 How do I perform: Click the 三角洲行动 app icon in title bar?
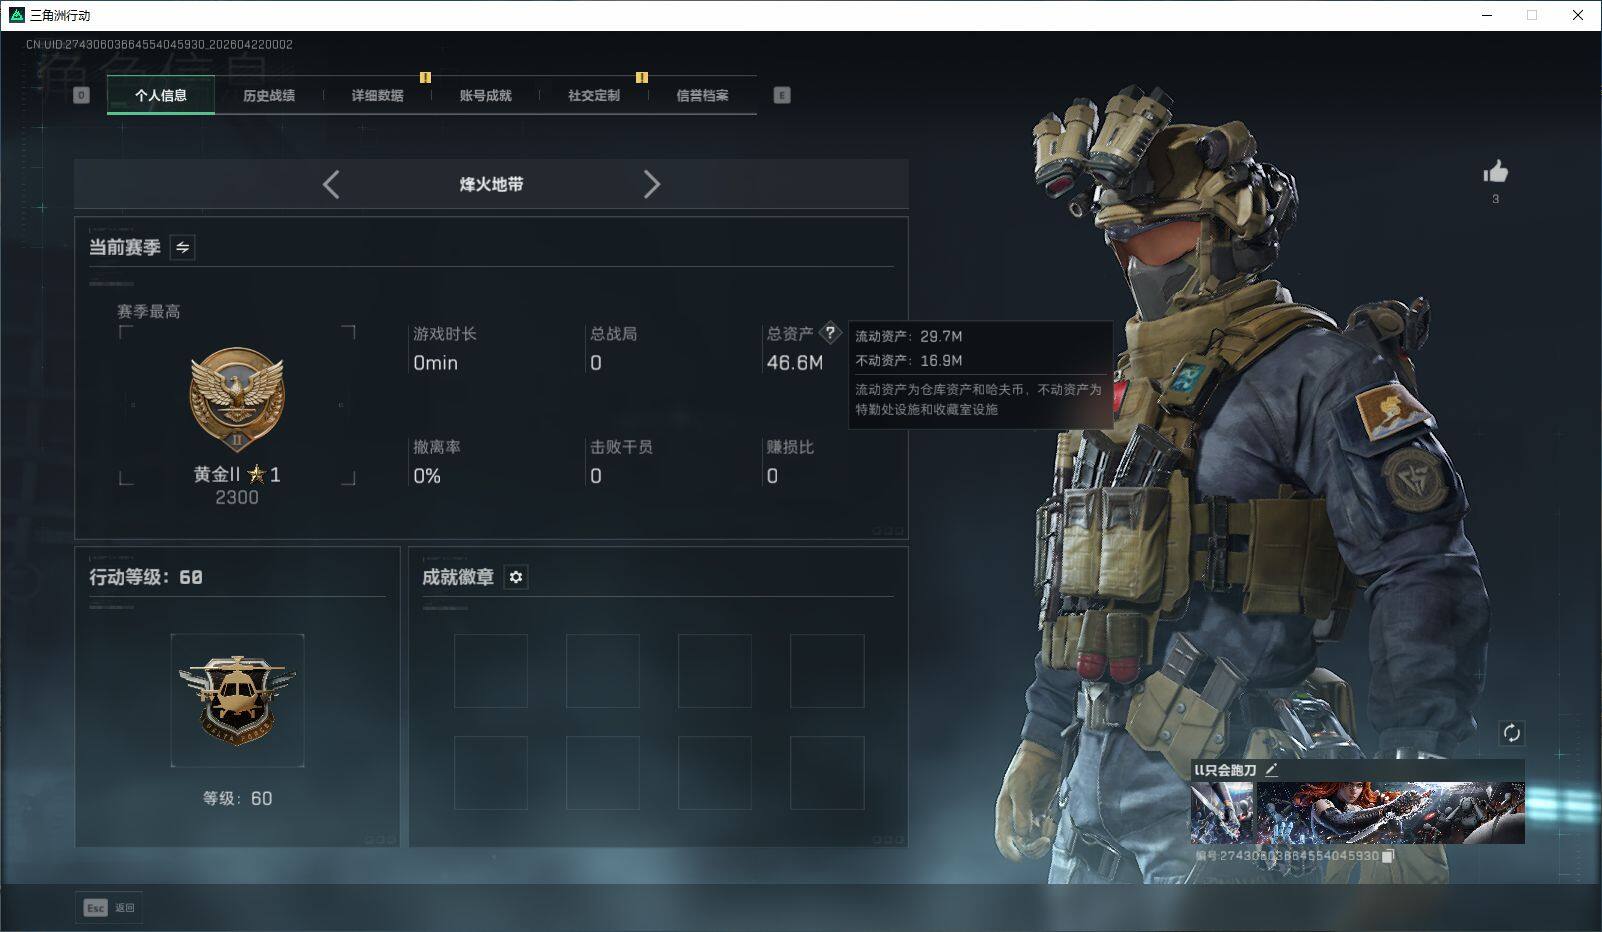(16, 15)
